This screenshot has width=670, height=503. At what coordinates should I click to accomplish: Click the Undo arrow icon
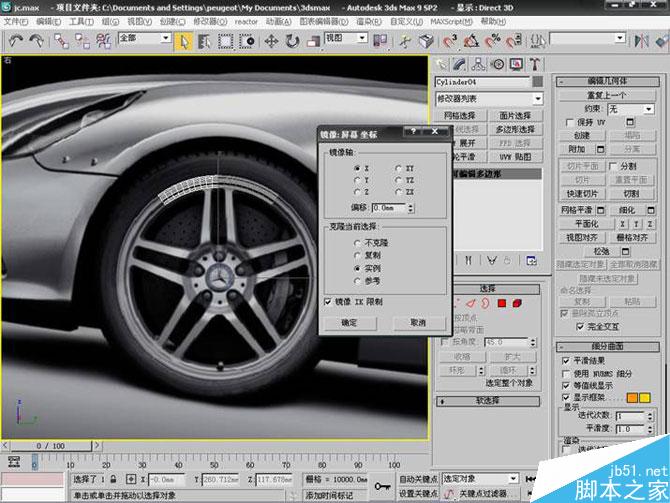tap(16, 41)
